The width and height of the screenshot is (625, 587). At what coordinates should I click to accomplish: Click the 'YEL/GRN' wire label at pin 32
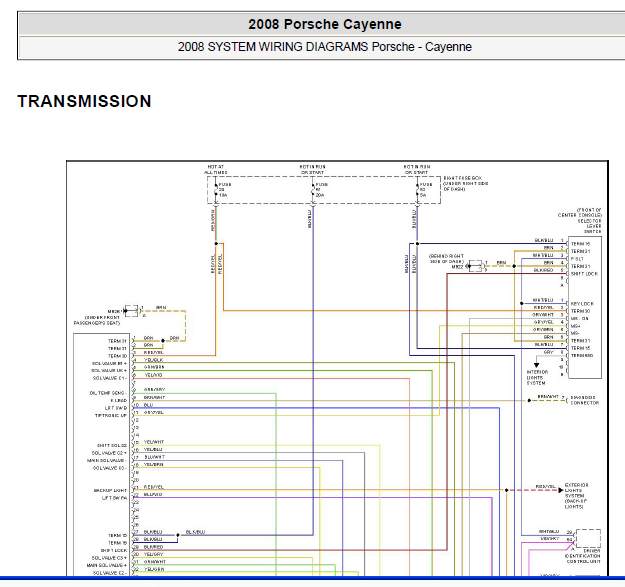[x=154, y=569]
